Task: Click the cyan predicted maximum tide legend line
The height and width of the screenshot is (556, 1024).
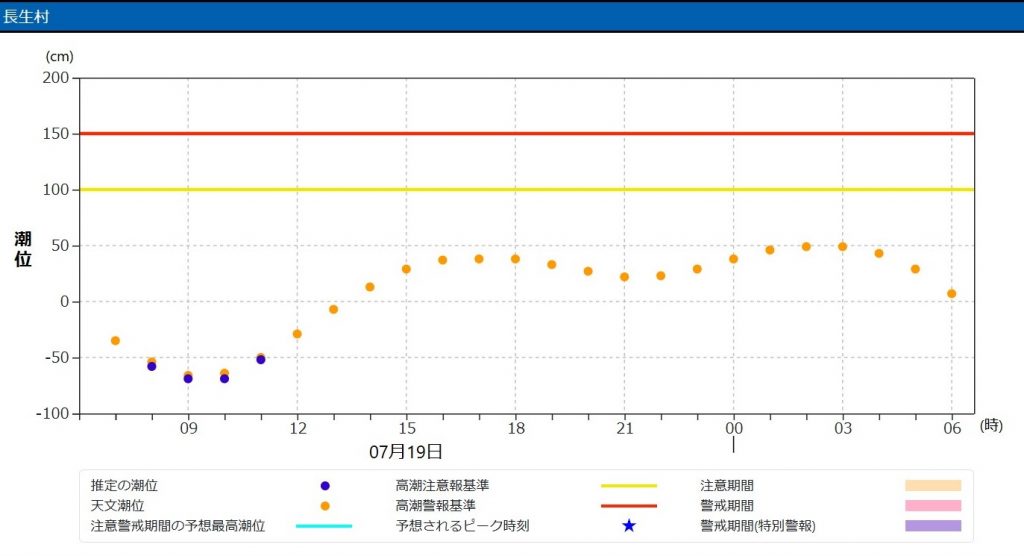Action: pyautogui.click(x=324, y=526)
